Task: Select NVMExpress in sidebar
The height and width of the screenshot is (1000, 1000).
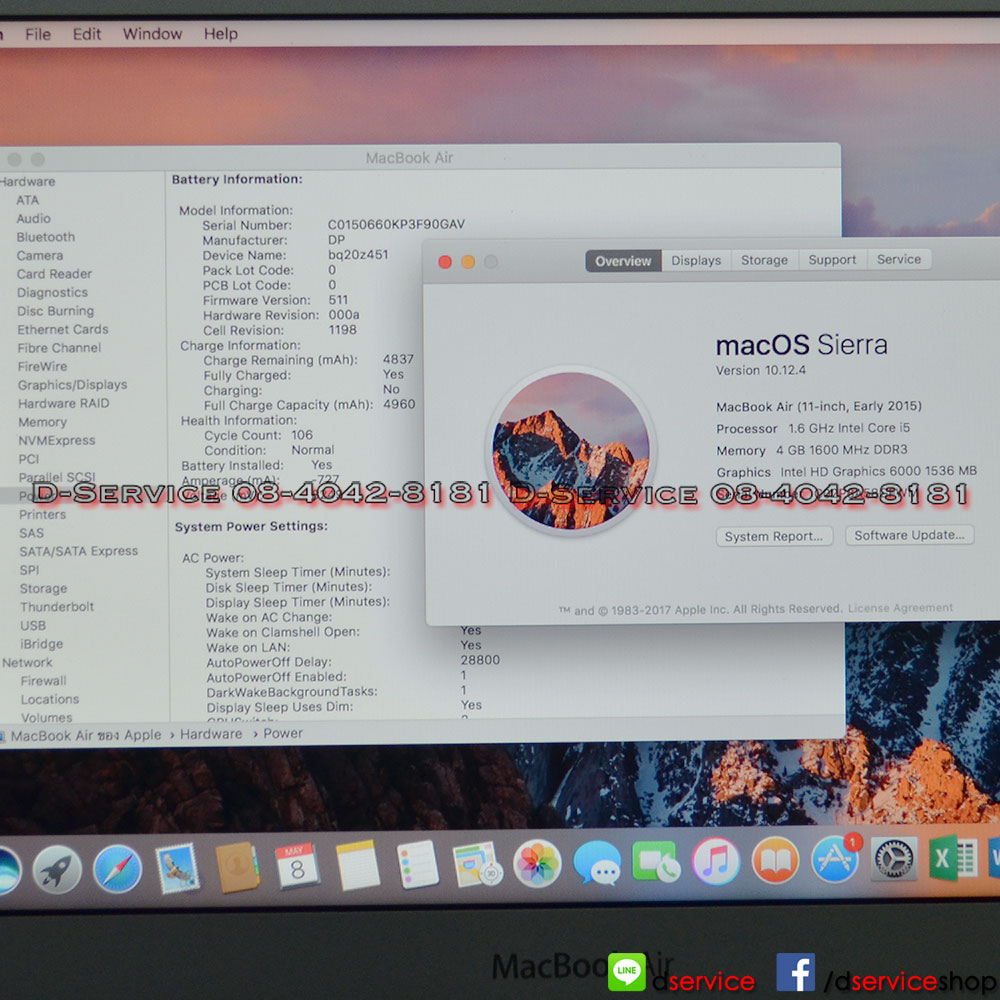Action: click(x=57, y=441)
